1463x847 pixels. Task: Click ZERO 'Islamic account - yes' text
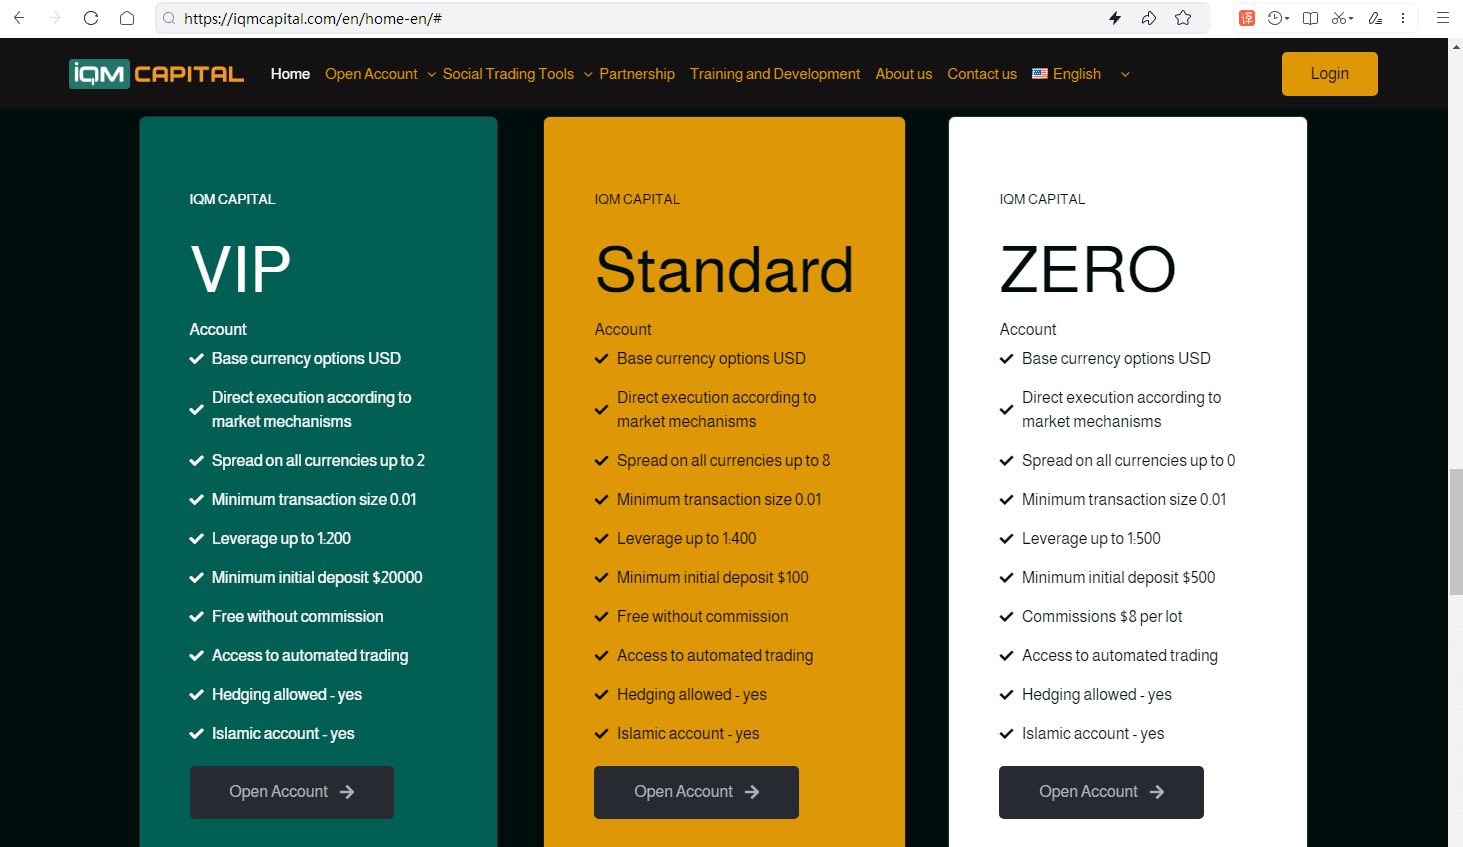pos(1093,733)
